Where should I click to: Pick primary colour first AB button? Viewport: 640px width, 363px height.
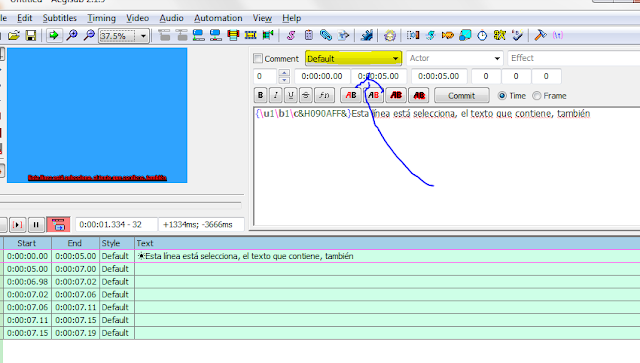[351, 95]
